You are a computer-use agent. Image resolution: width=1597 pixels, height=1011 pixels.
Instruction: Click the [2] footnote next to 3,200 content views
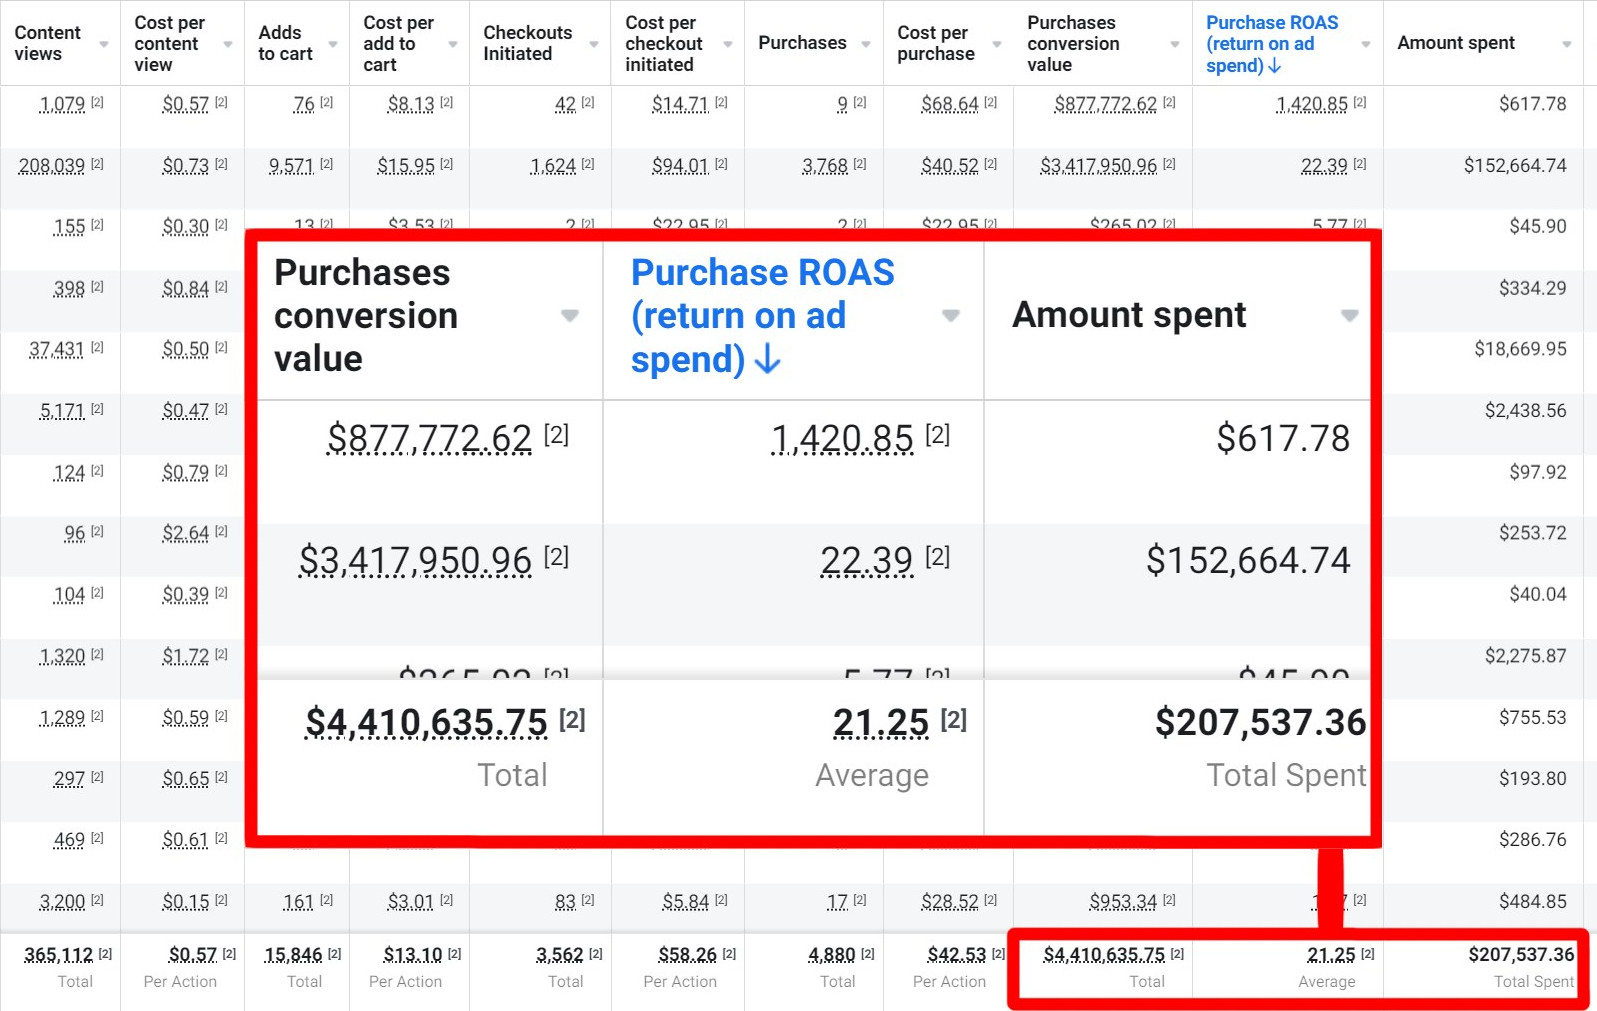click(97, 900)
